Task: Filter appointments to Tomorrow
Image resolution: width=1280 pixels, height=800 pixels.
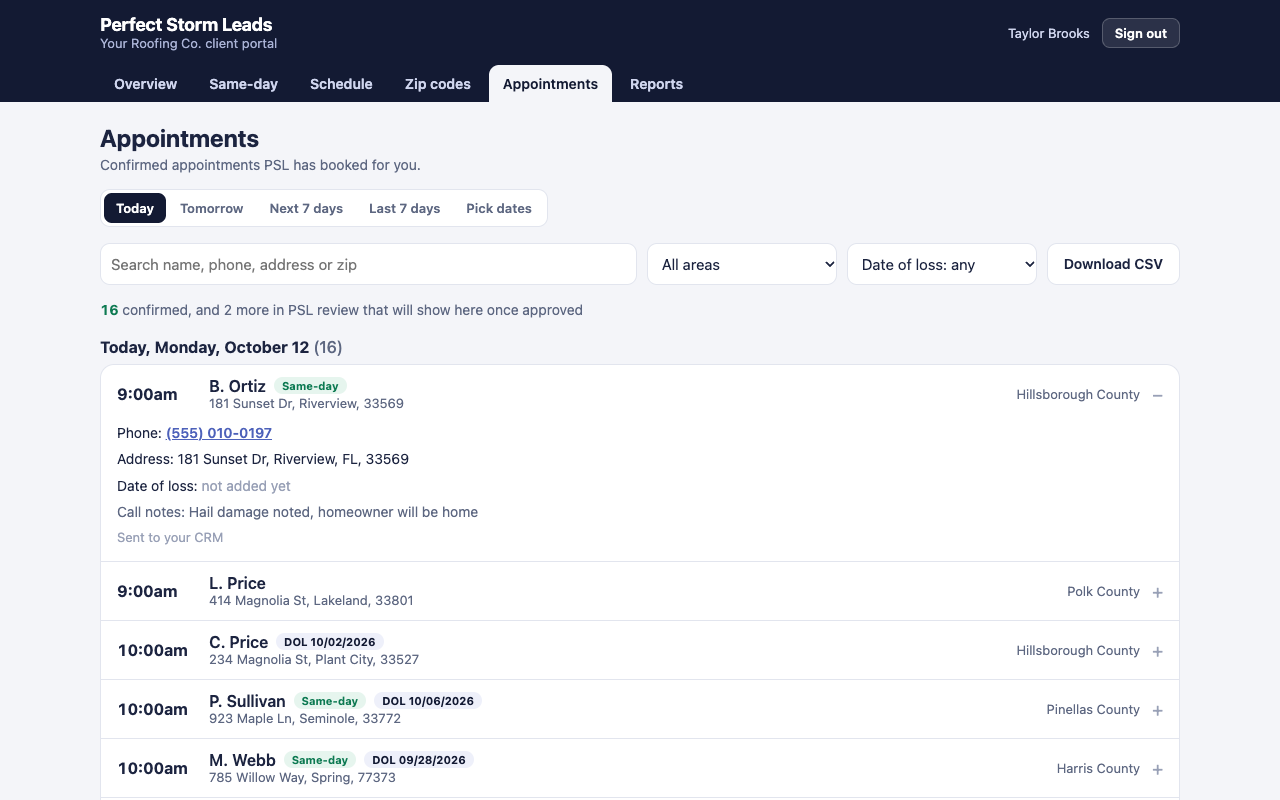Action: pyautogui.click(x=212, y=208)
